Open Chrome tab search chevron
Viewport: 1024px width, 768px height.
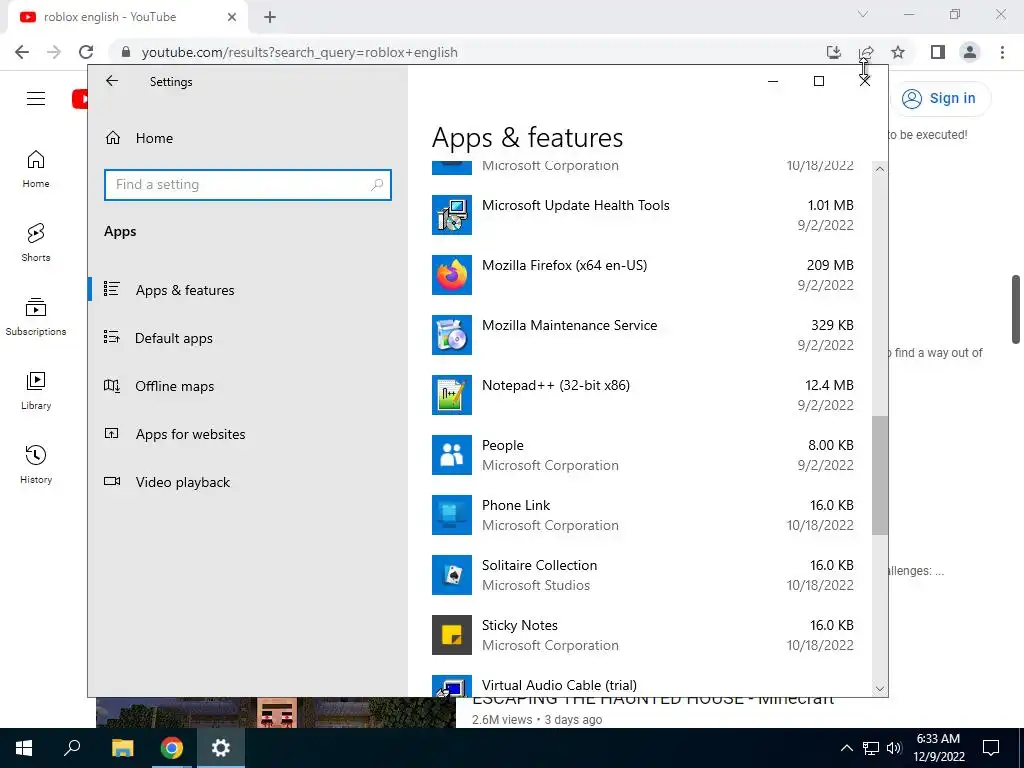(863, 14)
